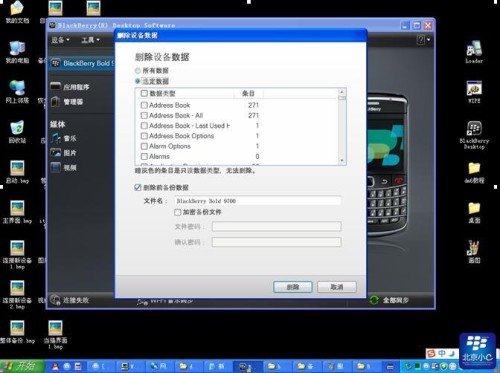Viewport: 500px width, 373px height.
Task: Select the 所有数据 (all data) radio button
Action: point(137,71)
